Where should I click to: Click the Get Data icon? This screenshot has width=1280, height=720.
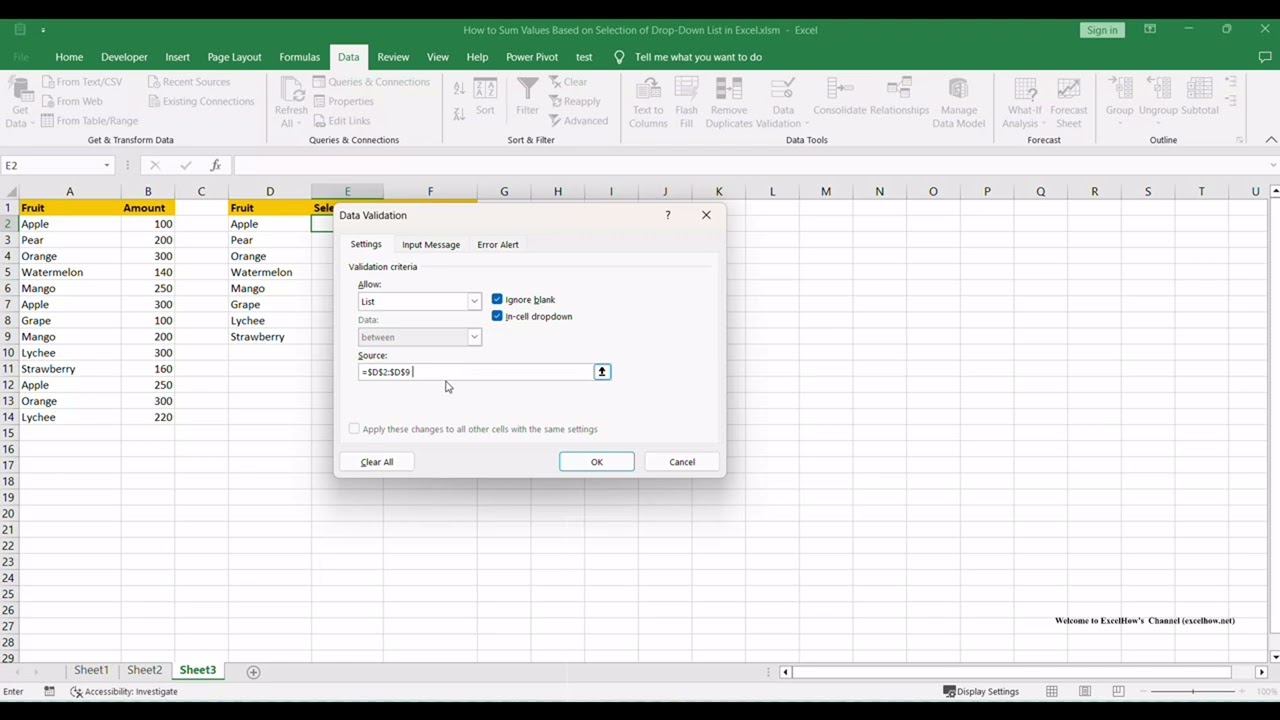click(x=19, y=90)
